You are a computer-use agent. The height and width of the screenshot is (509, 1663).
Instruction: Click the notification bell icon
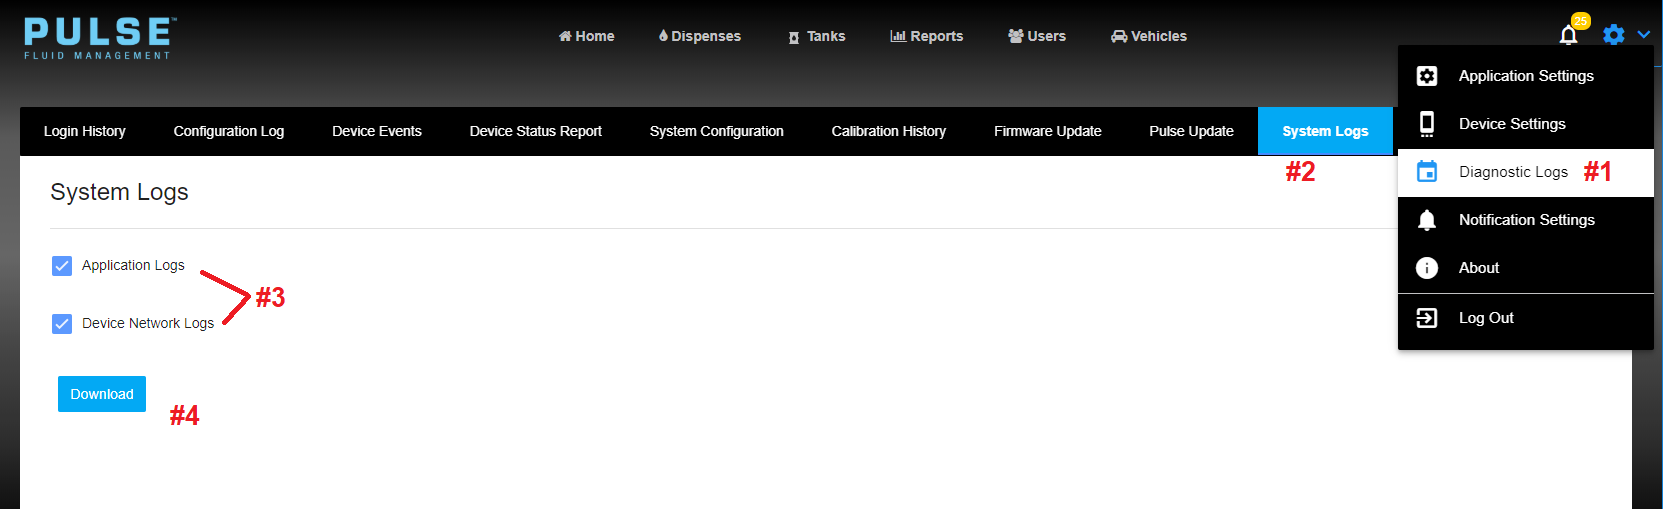pyautogui.click(x=1568, y=36)
